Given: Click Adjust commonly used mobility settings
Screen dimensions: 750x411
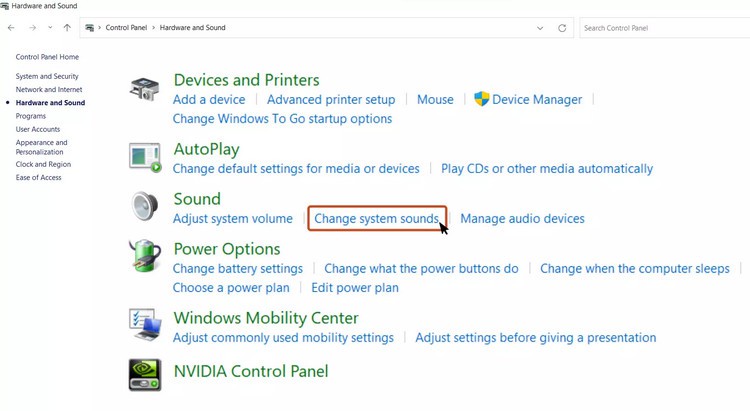Looking at the screenshot, I should coord(283,338).
